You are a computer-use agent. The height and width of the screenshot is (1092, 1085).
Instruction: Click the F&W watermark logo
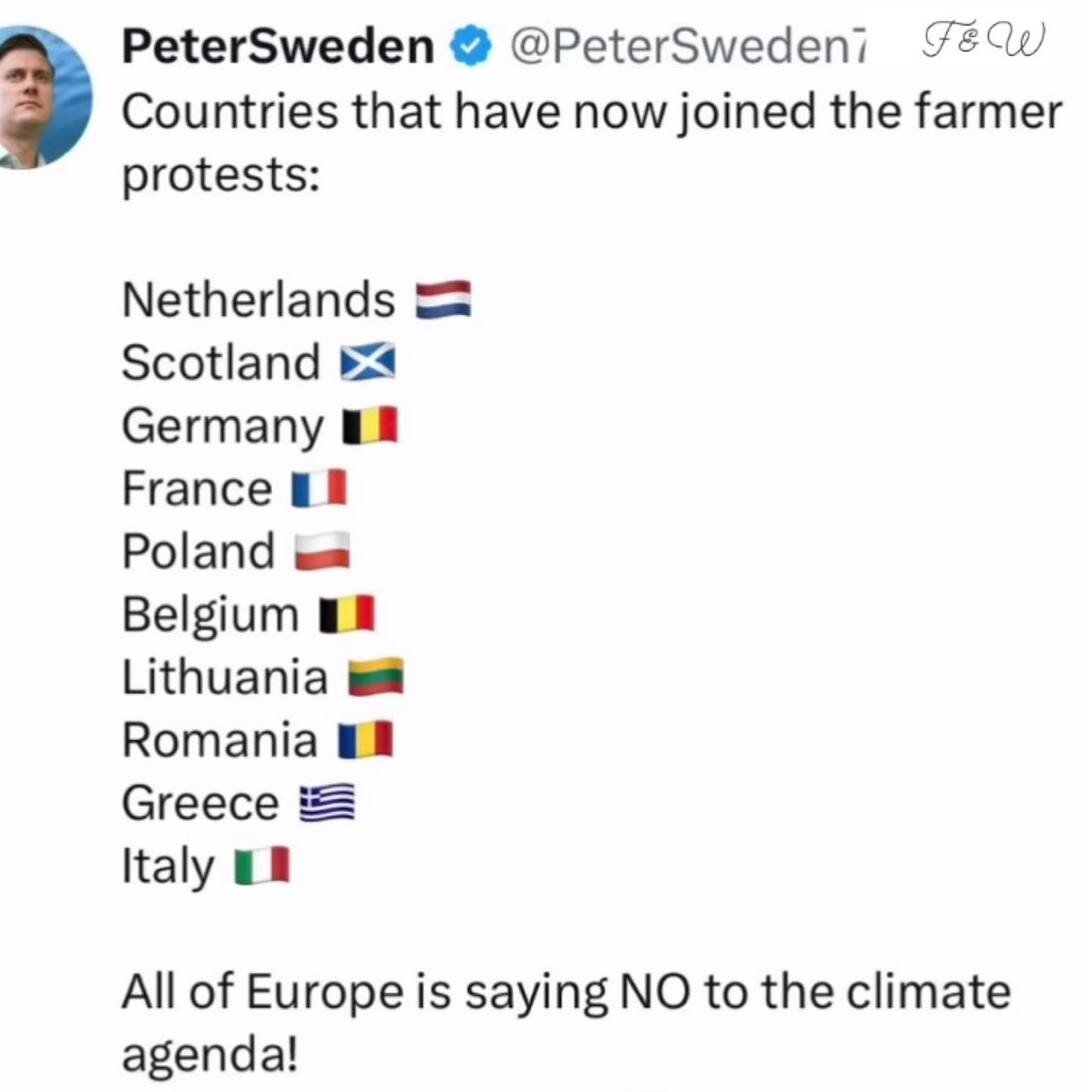(980, 42)
